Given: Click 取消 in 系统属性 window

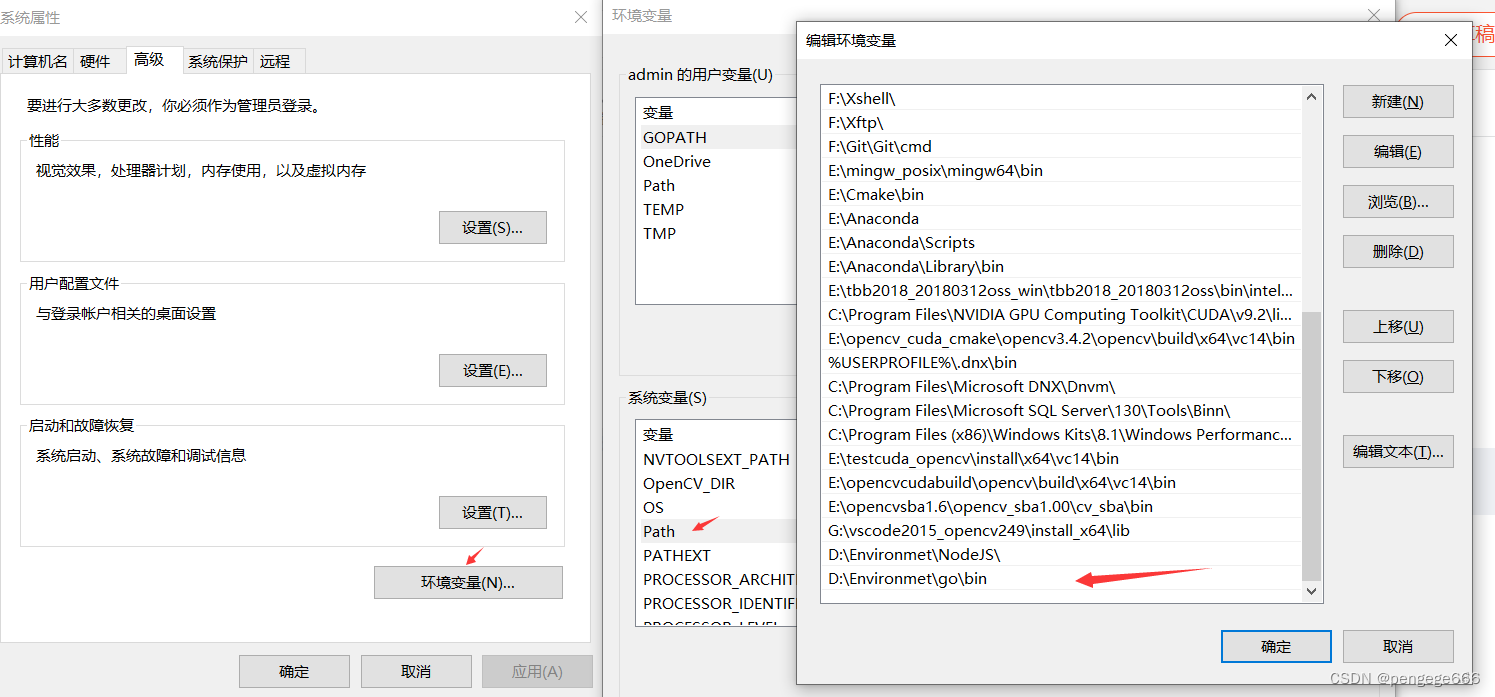Looking at the screenshot, I should pyautogui.click(x=416, y=671).
